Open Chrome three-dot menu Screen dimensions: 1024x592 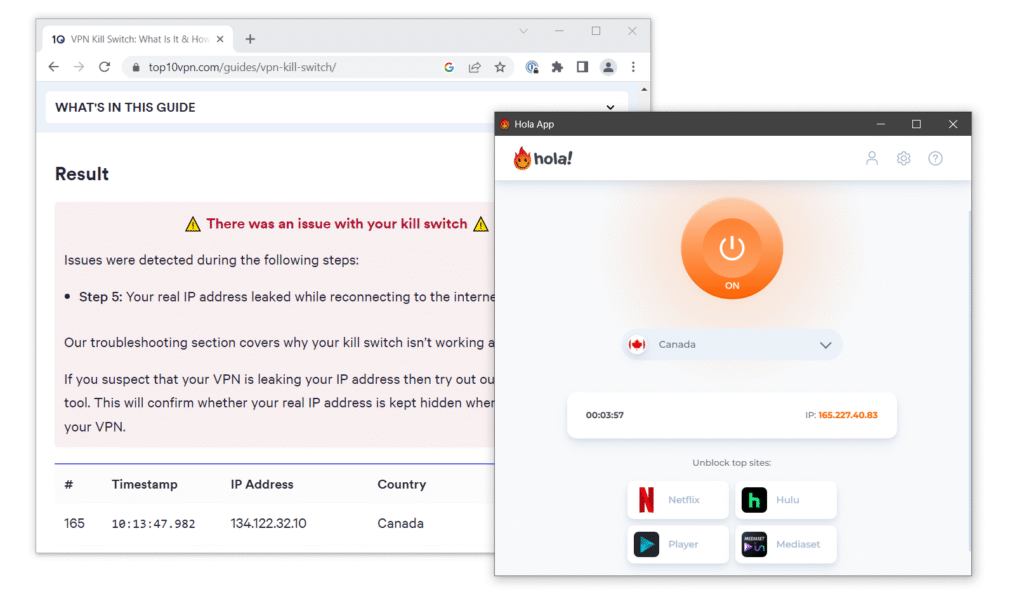click(633, 67)
